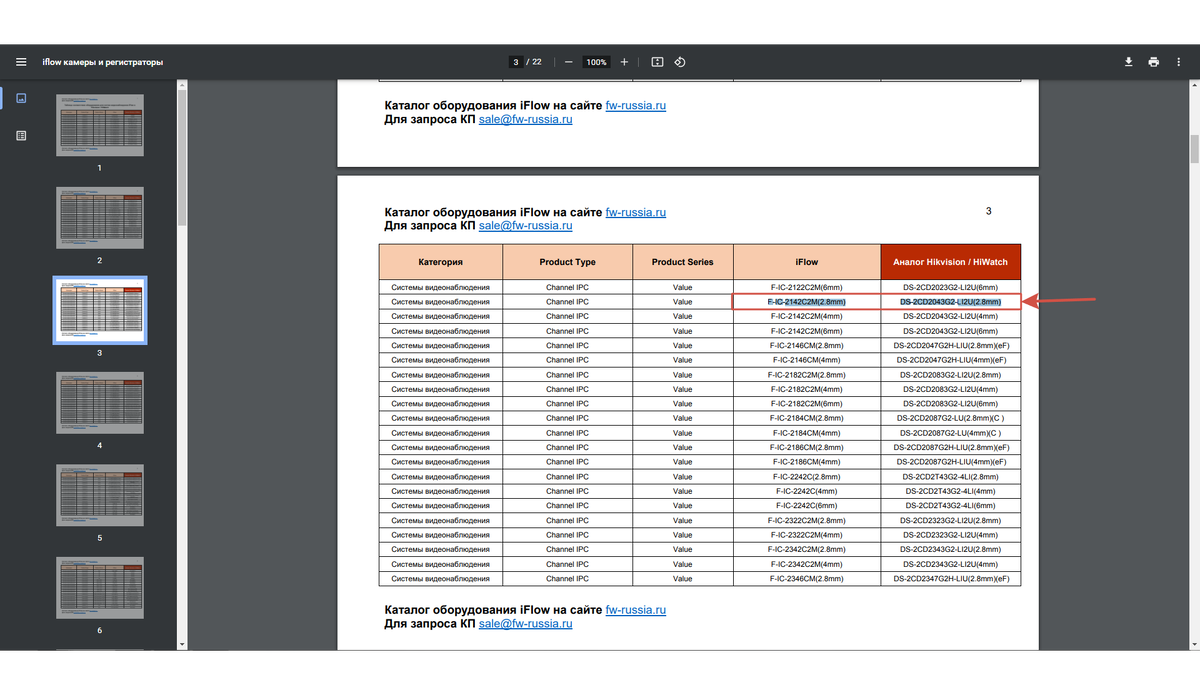Select the page 3 thumbnail
The height and width of the screenshot is (675, 1200).
[x=100, y=310]
